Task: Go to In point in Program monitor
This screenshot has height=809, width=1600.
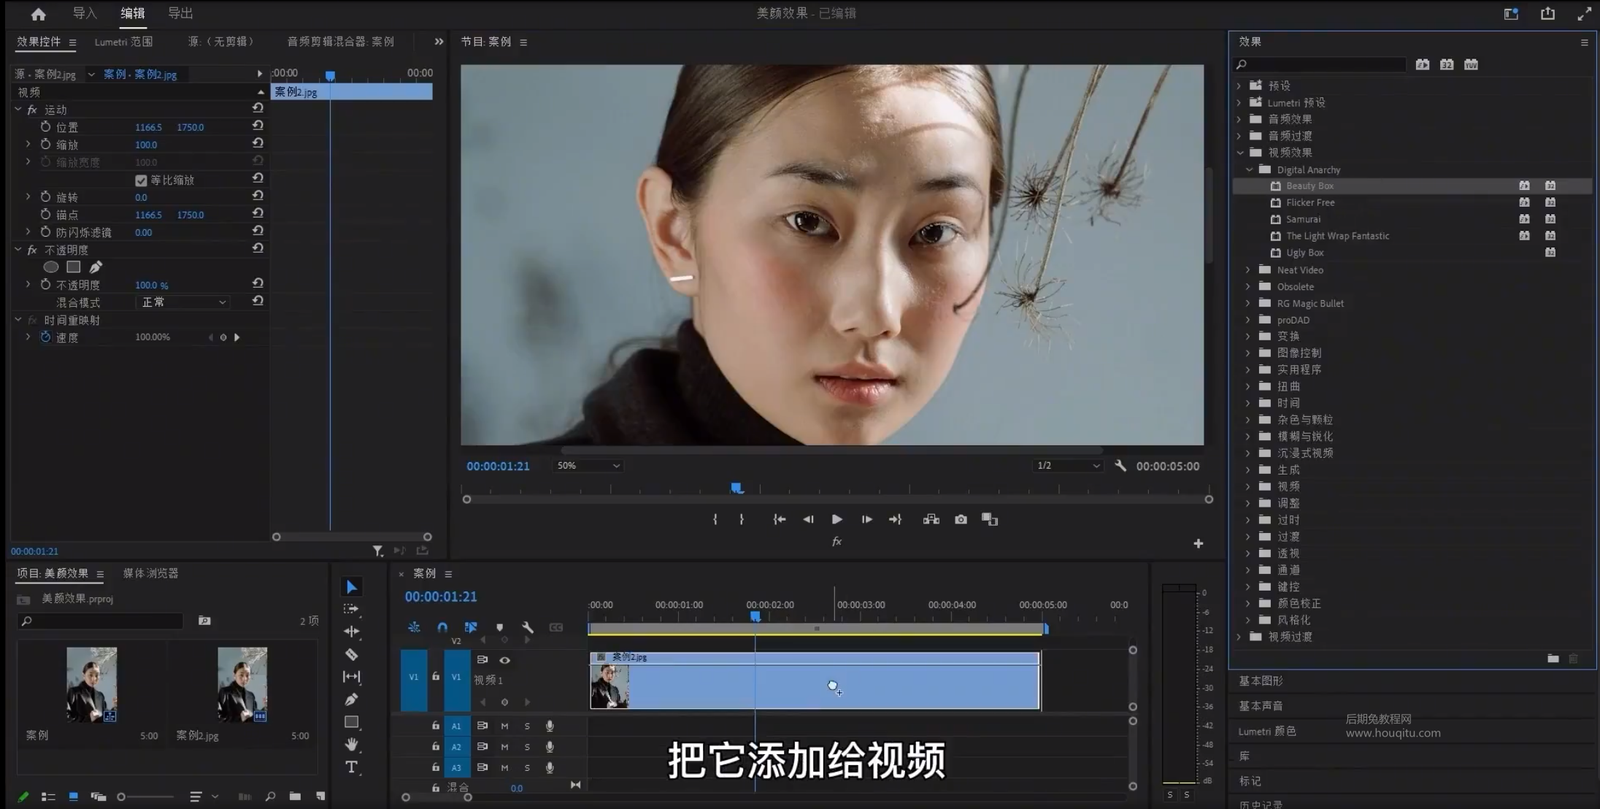Action: tap(779, 519)
